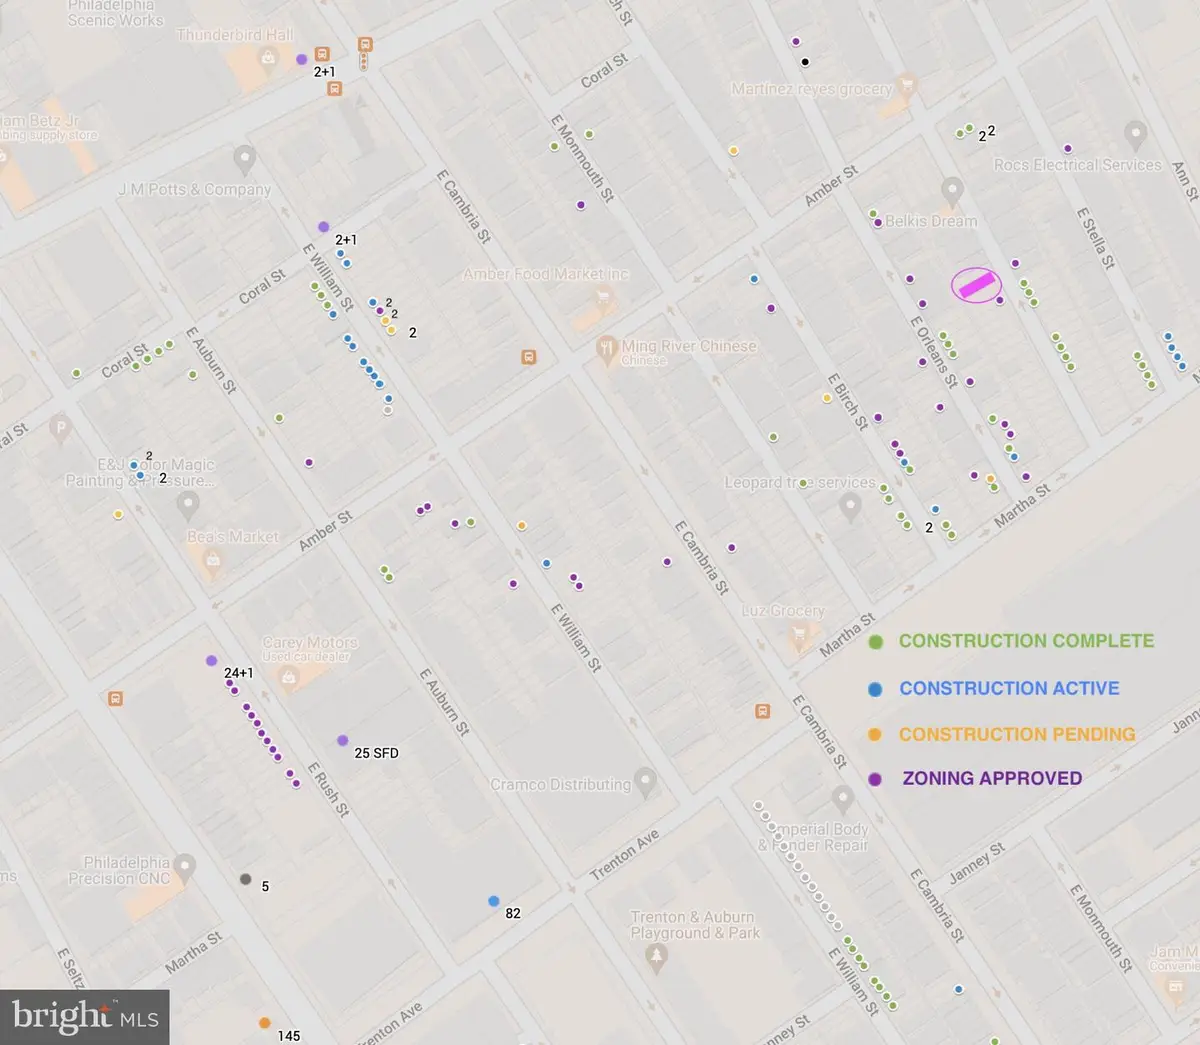Select the orange CONSTRUCTION PENDING color dot
Viewport: 1200px width, 1045px height.
pos(876,734)
